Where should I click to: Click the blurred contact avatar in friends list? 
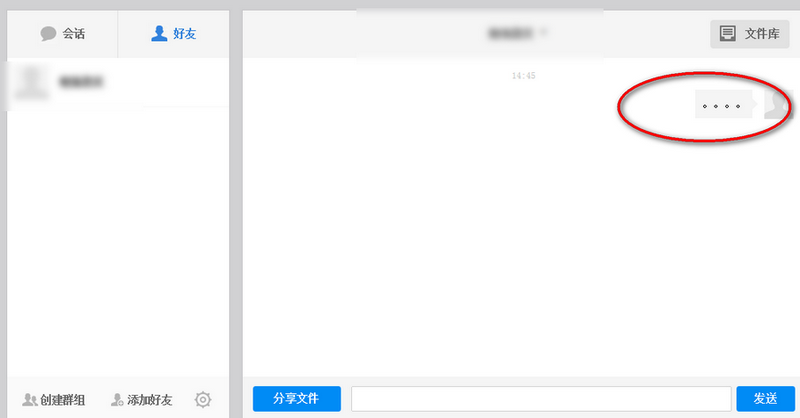pyautogui.click(x=34, y=82)
